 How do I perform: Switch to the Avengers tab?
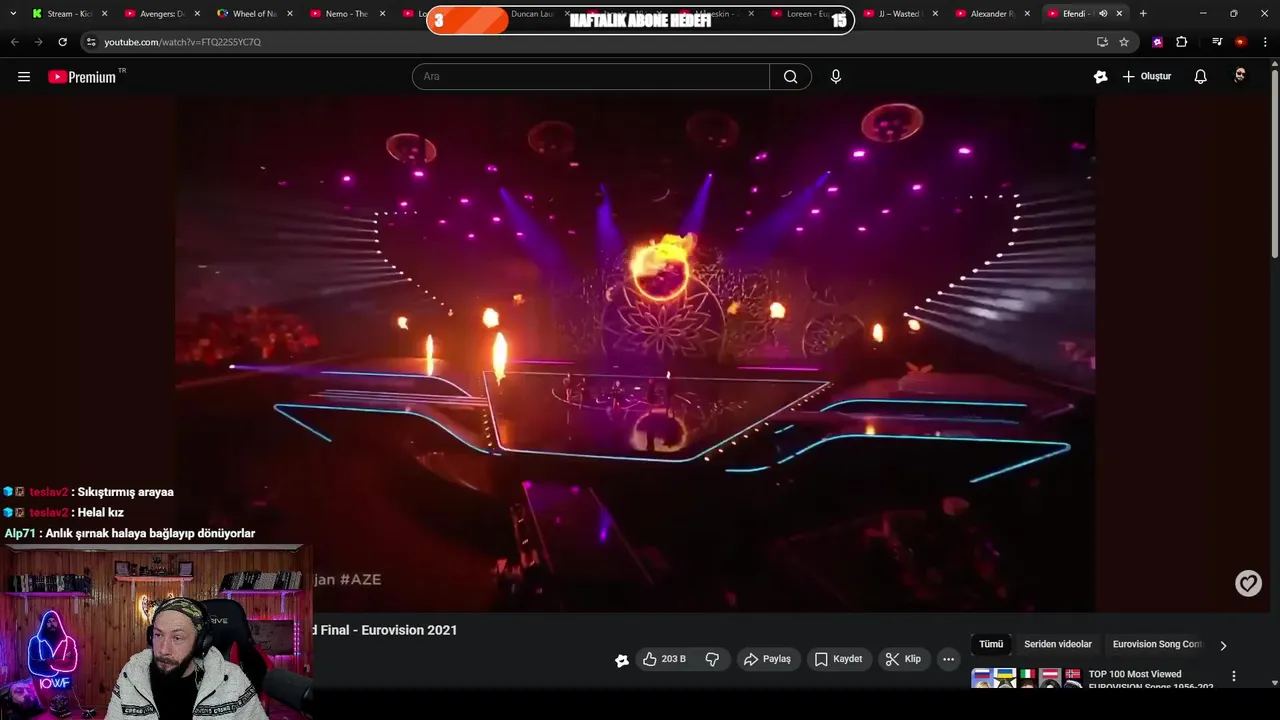pyautogui.click(x=159, y=14)
